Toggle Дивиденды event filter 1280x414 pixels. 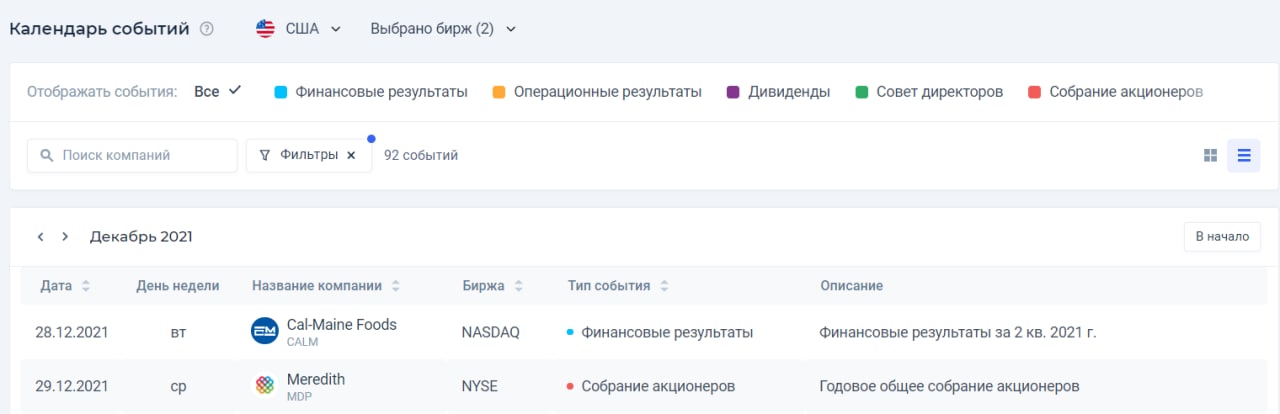pyautogui.click(x=778, y=92)
